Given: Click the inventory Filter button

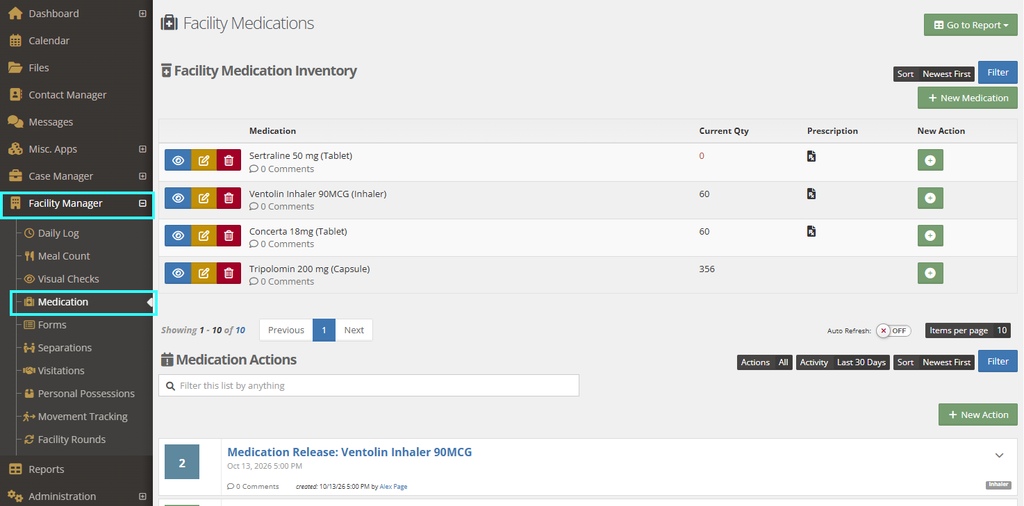Looking at the screenshot, I should coord(997,72).
